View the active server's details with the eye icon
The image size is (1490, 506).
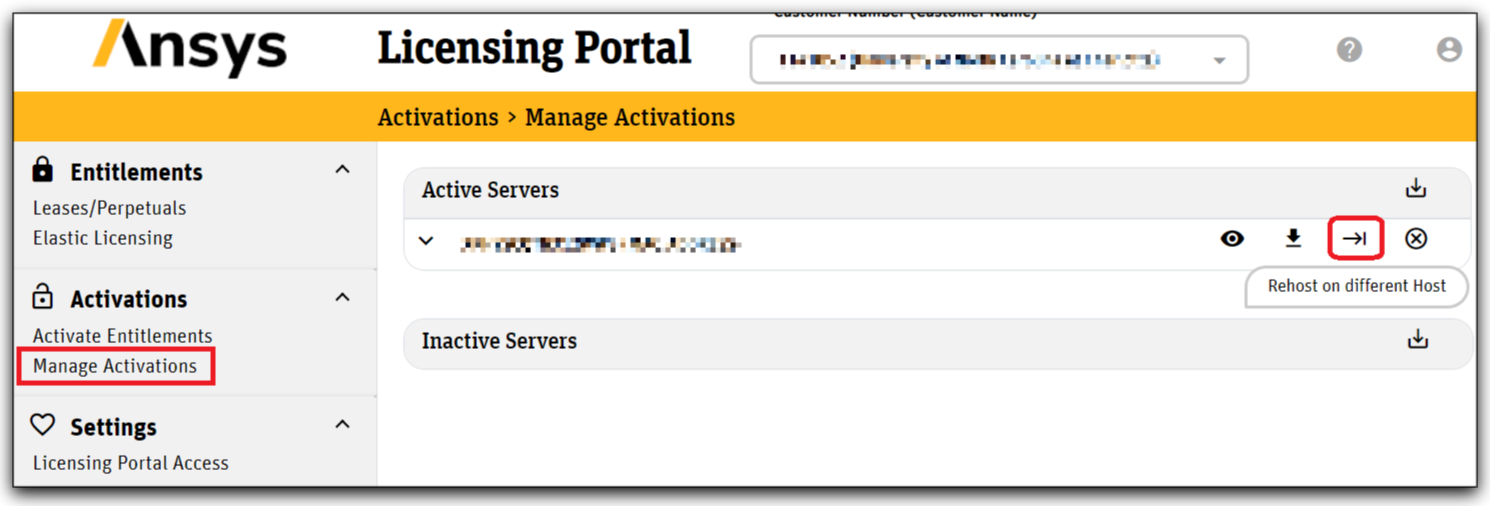click(x=1232, y=238)
